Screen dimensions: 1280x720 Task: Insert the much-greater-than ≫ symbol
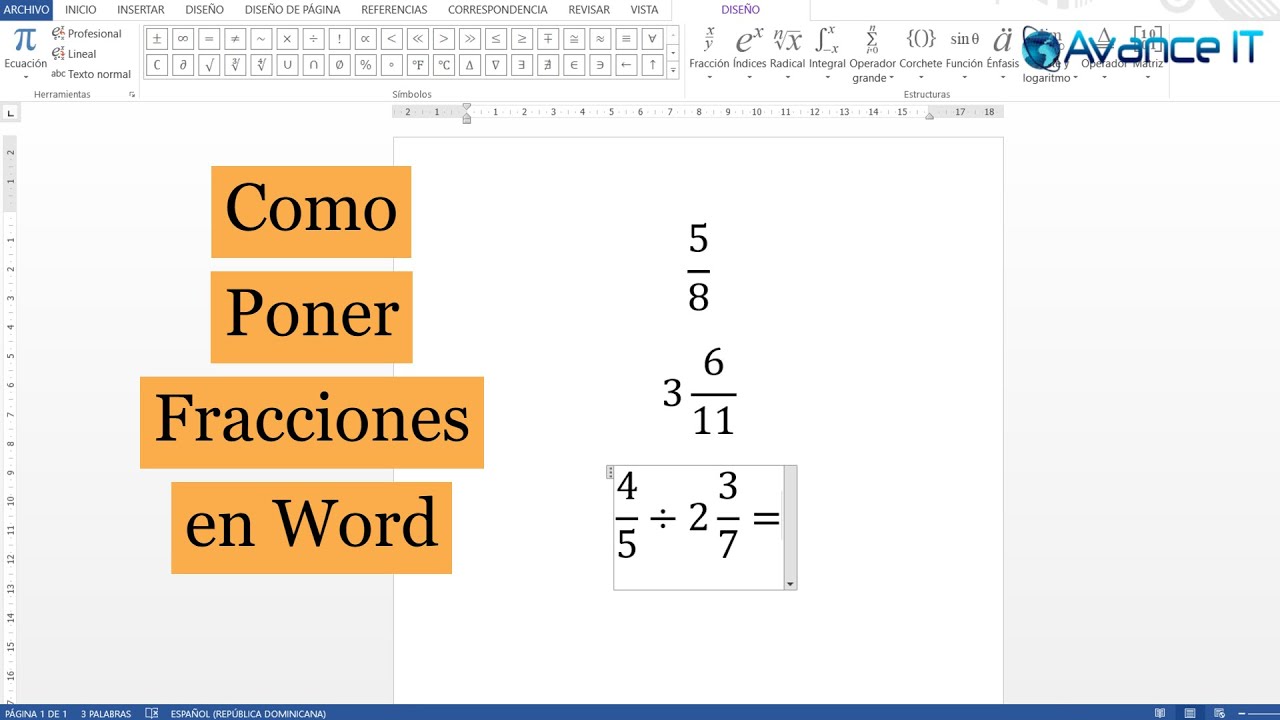point(469,39)
